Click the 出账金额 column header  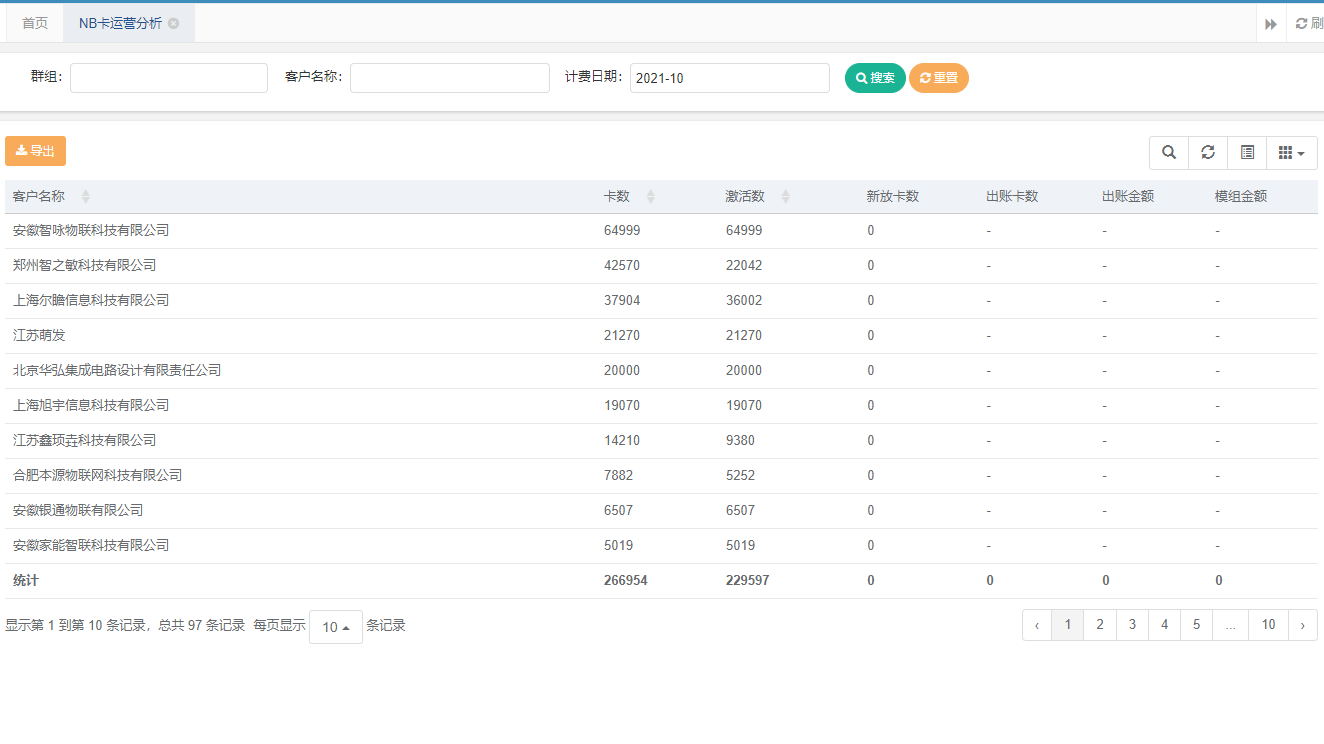[1128, 197]
